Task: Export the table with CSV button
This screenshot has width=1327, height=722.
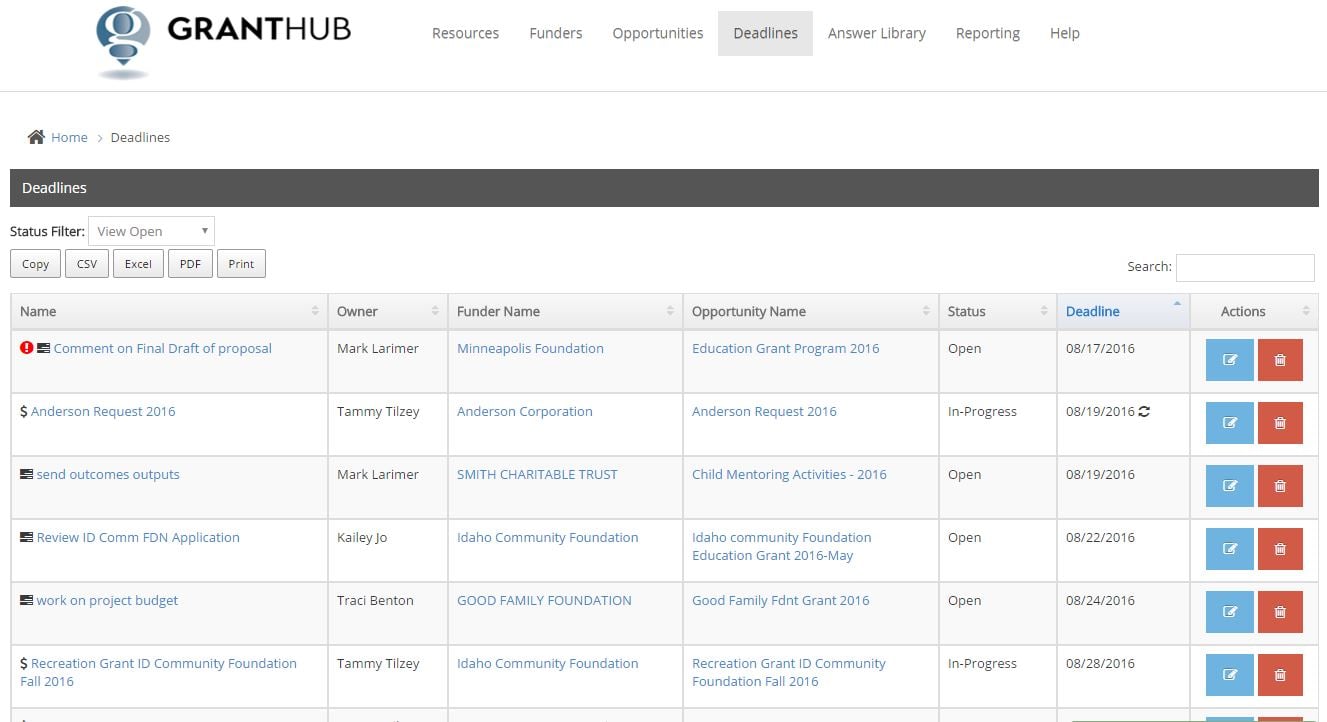Action: click(x=87, y=264)
